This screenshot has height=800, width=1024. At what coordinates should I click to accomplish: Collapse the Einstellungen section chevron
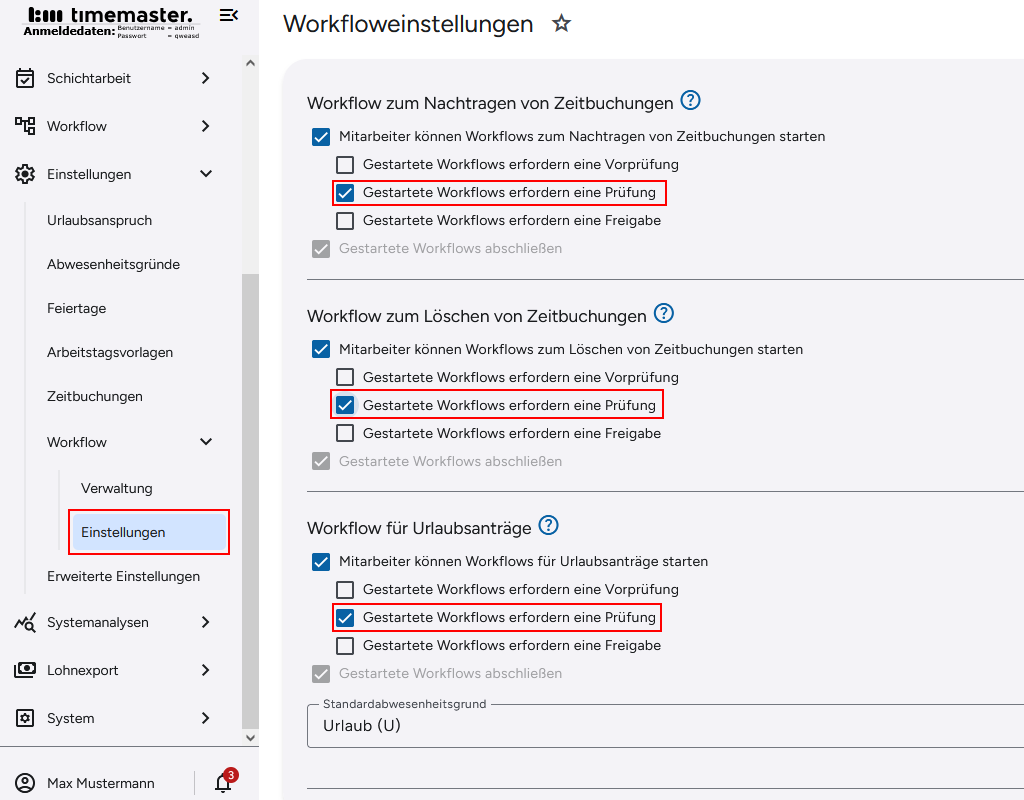[x=206, y=173]
